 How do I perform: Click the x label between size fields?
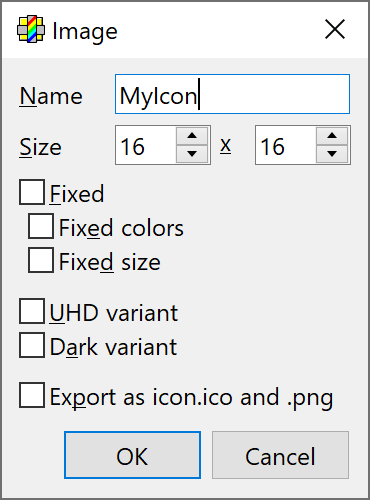(x=226, y=146)
